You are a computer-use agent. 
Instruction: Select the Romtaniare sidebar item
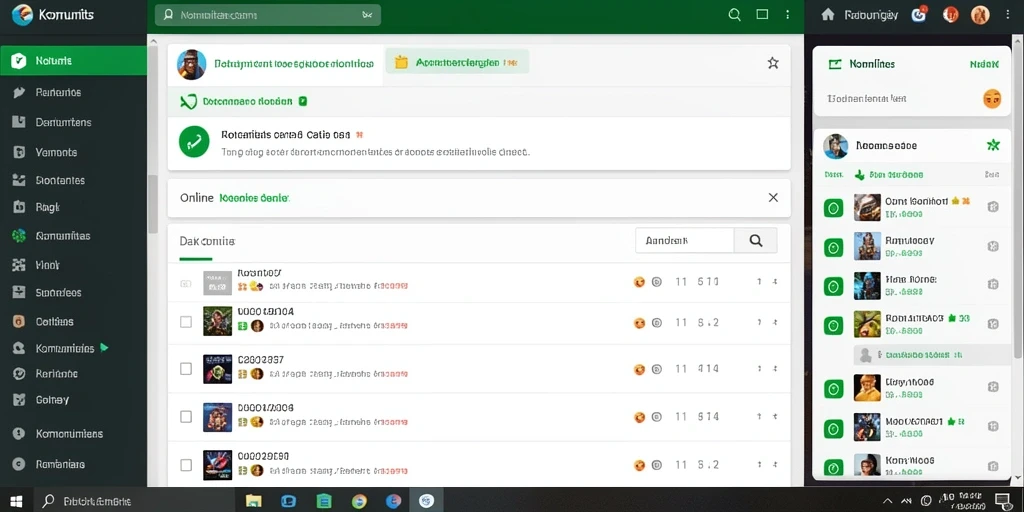tap(73, 464)
